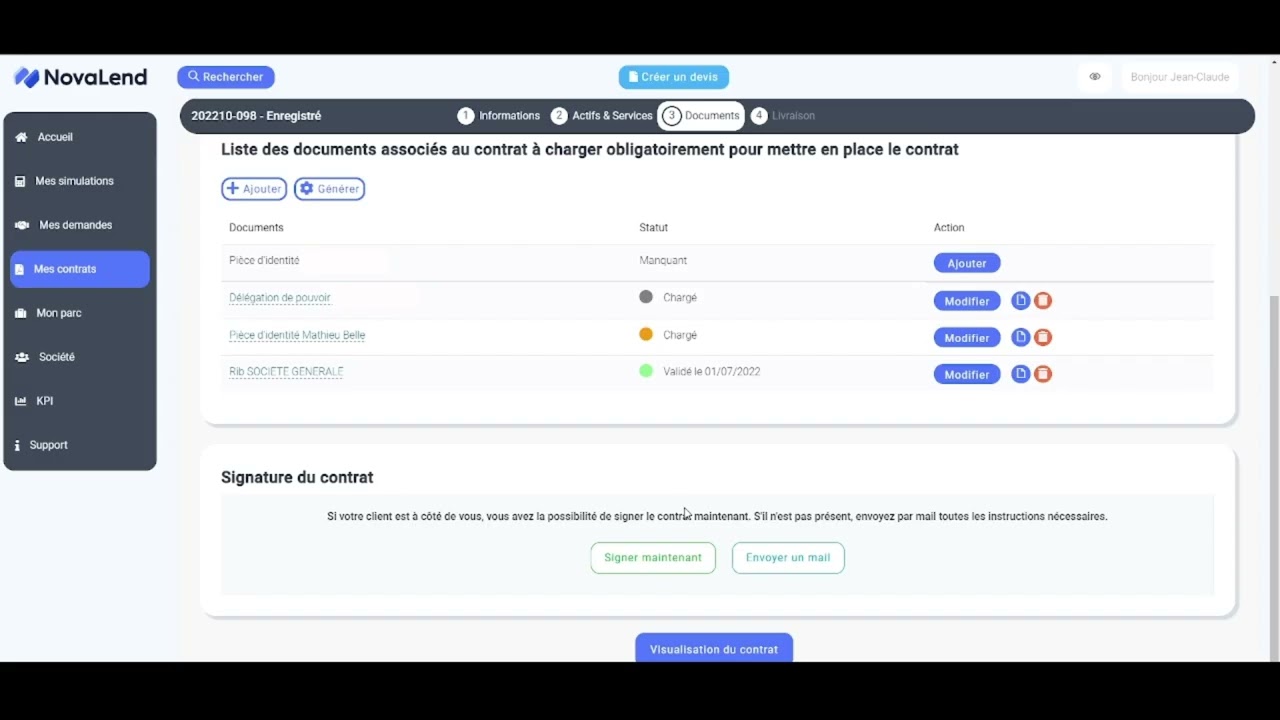Click Modifier for Délégation de pouvoir

[967, 301]
